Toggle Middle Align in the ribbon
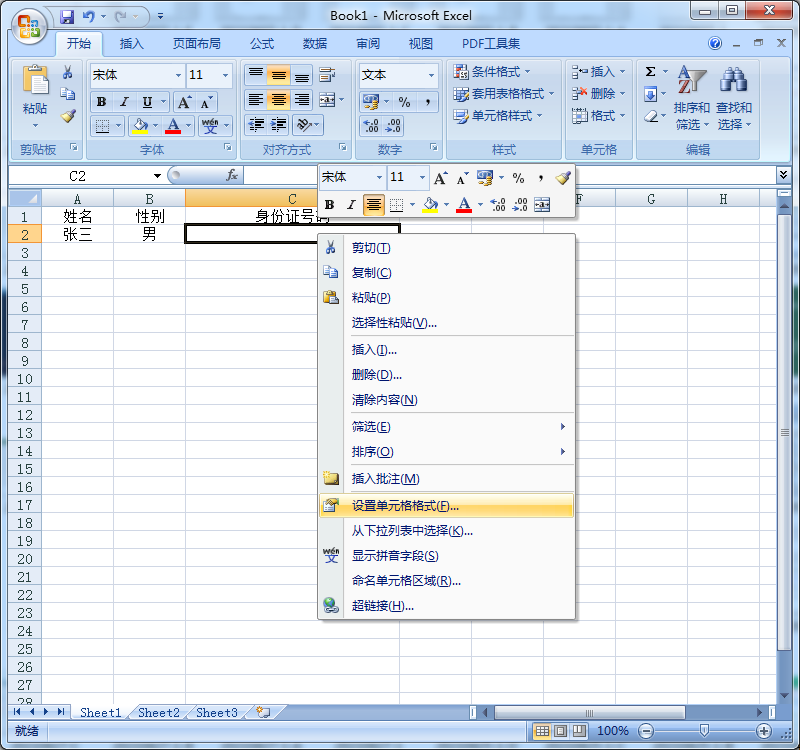800x750 pixels. [x=279, y=76]
